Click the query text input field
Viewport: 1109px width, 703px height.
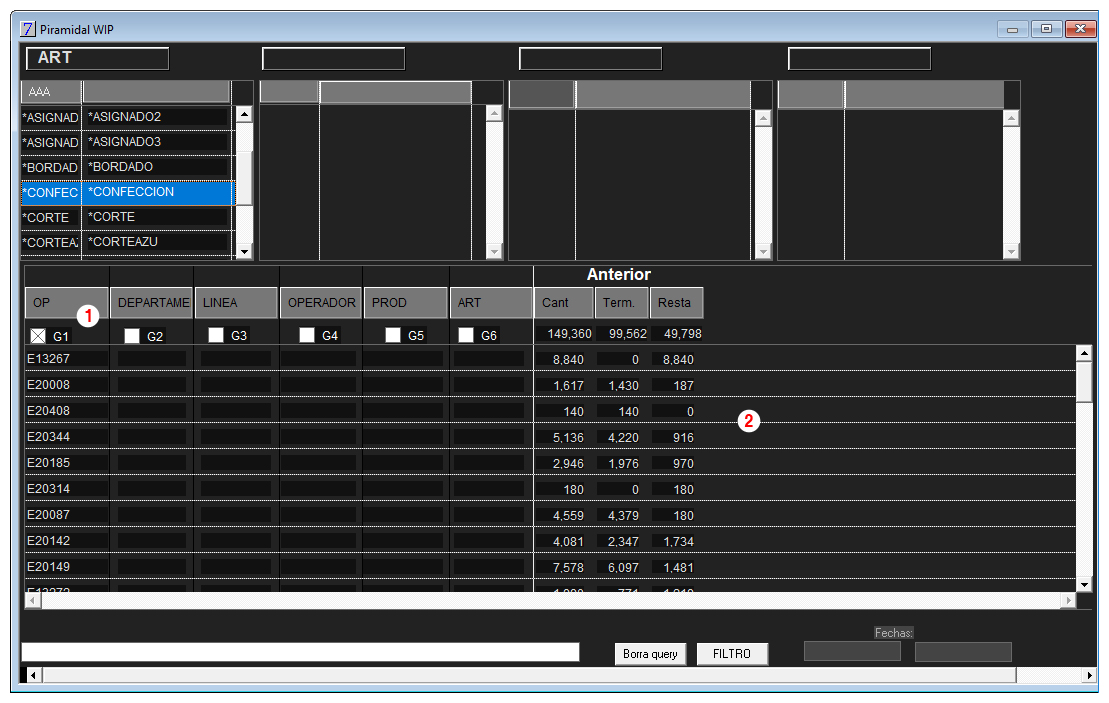coord(301,652)
